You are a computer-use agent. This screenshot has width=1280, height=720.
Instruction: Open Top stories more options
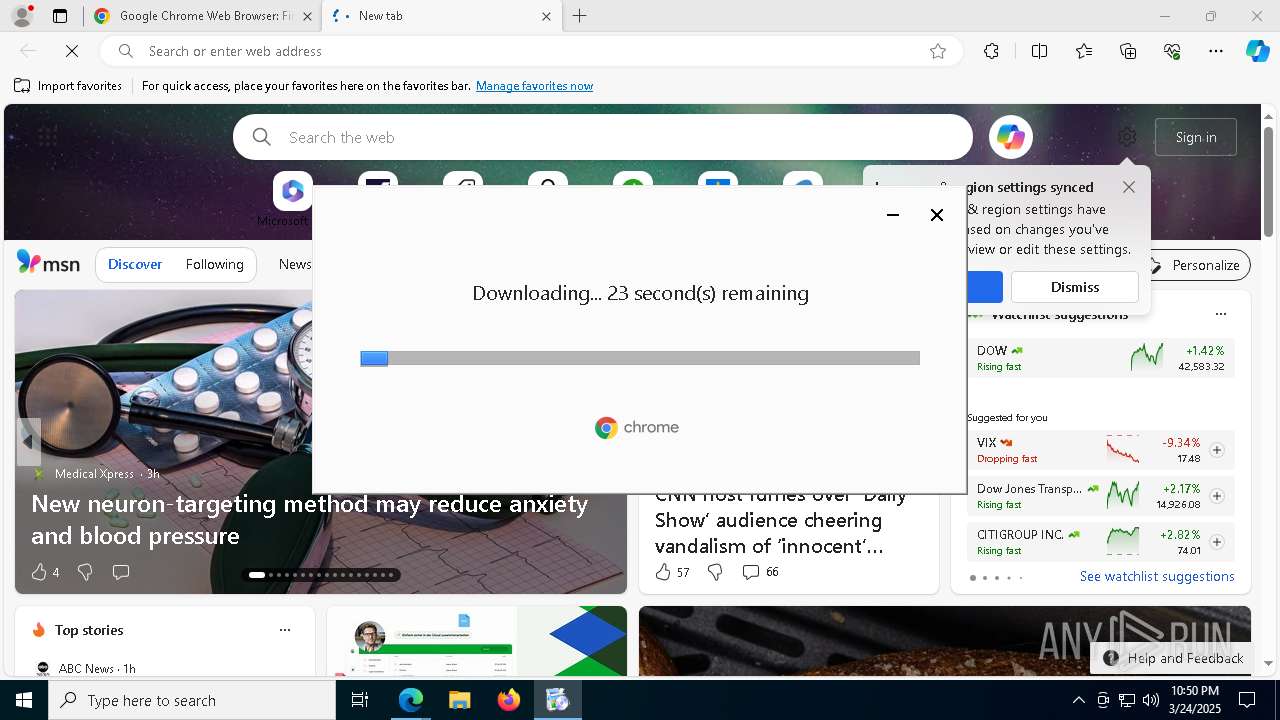tap(285, 630)
